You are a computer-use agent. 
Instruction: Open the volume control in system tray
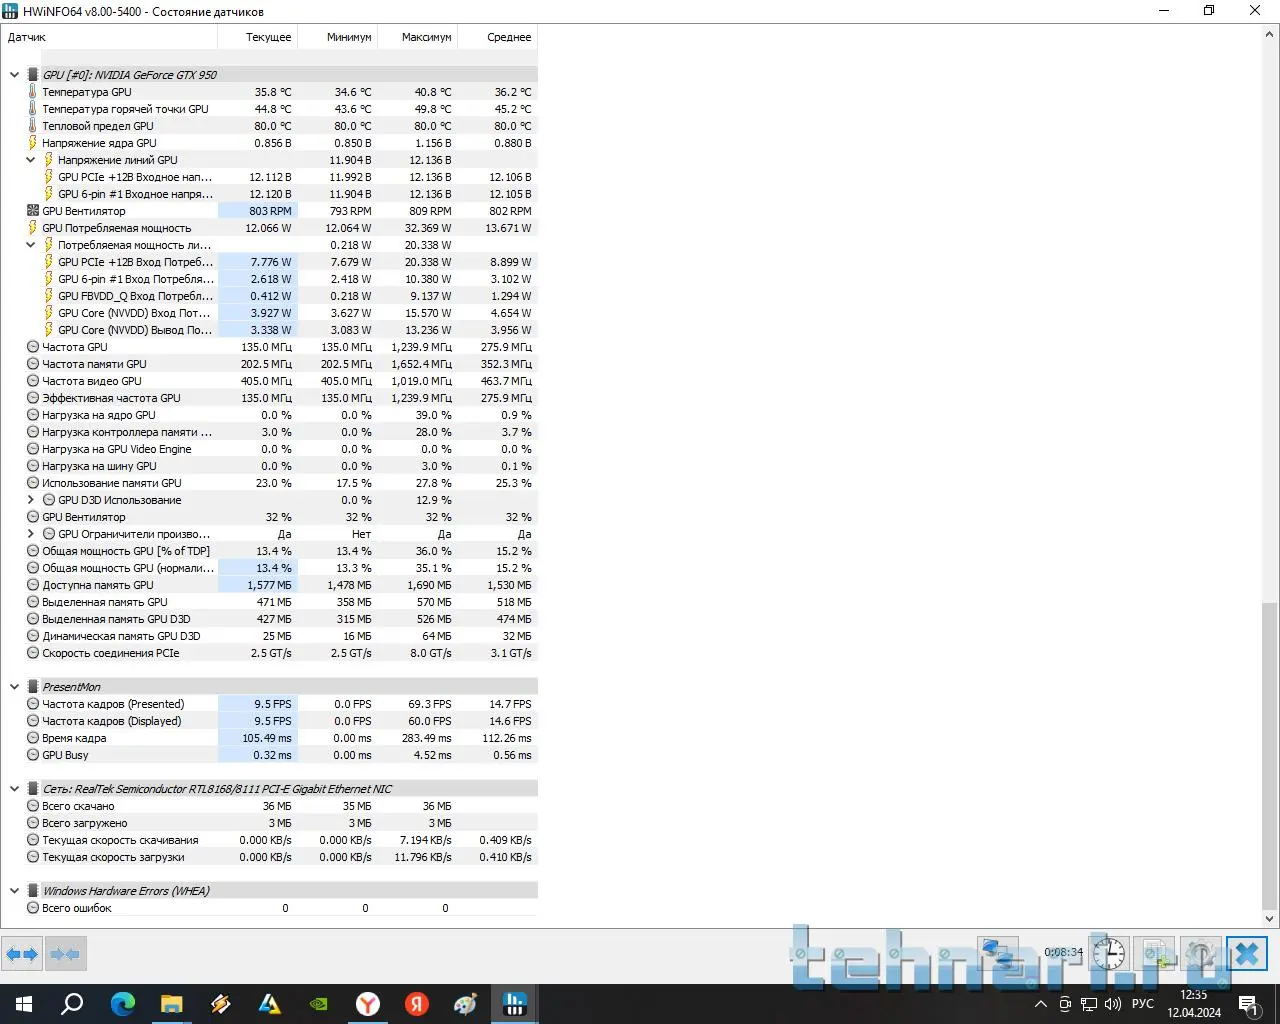[x=1113, y=1004]
